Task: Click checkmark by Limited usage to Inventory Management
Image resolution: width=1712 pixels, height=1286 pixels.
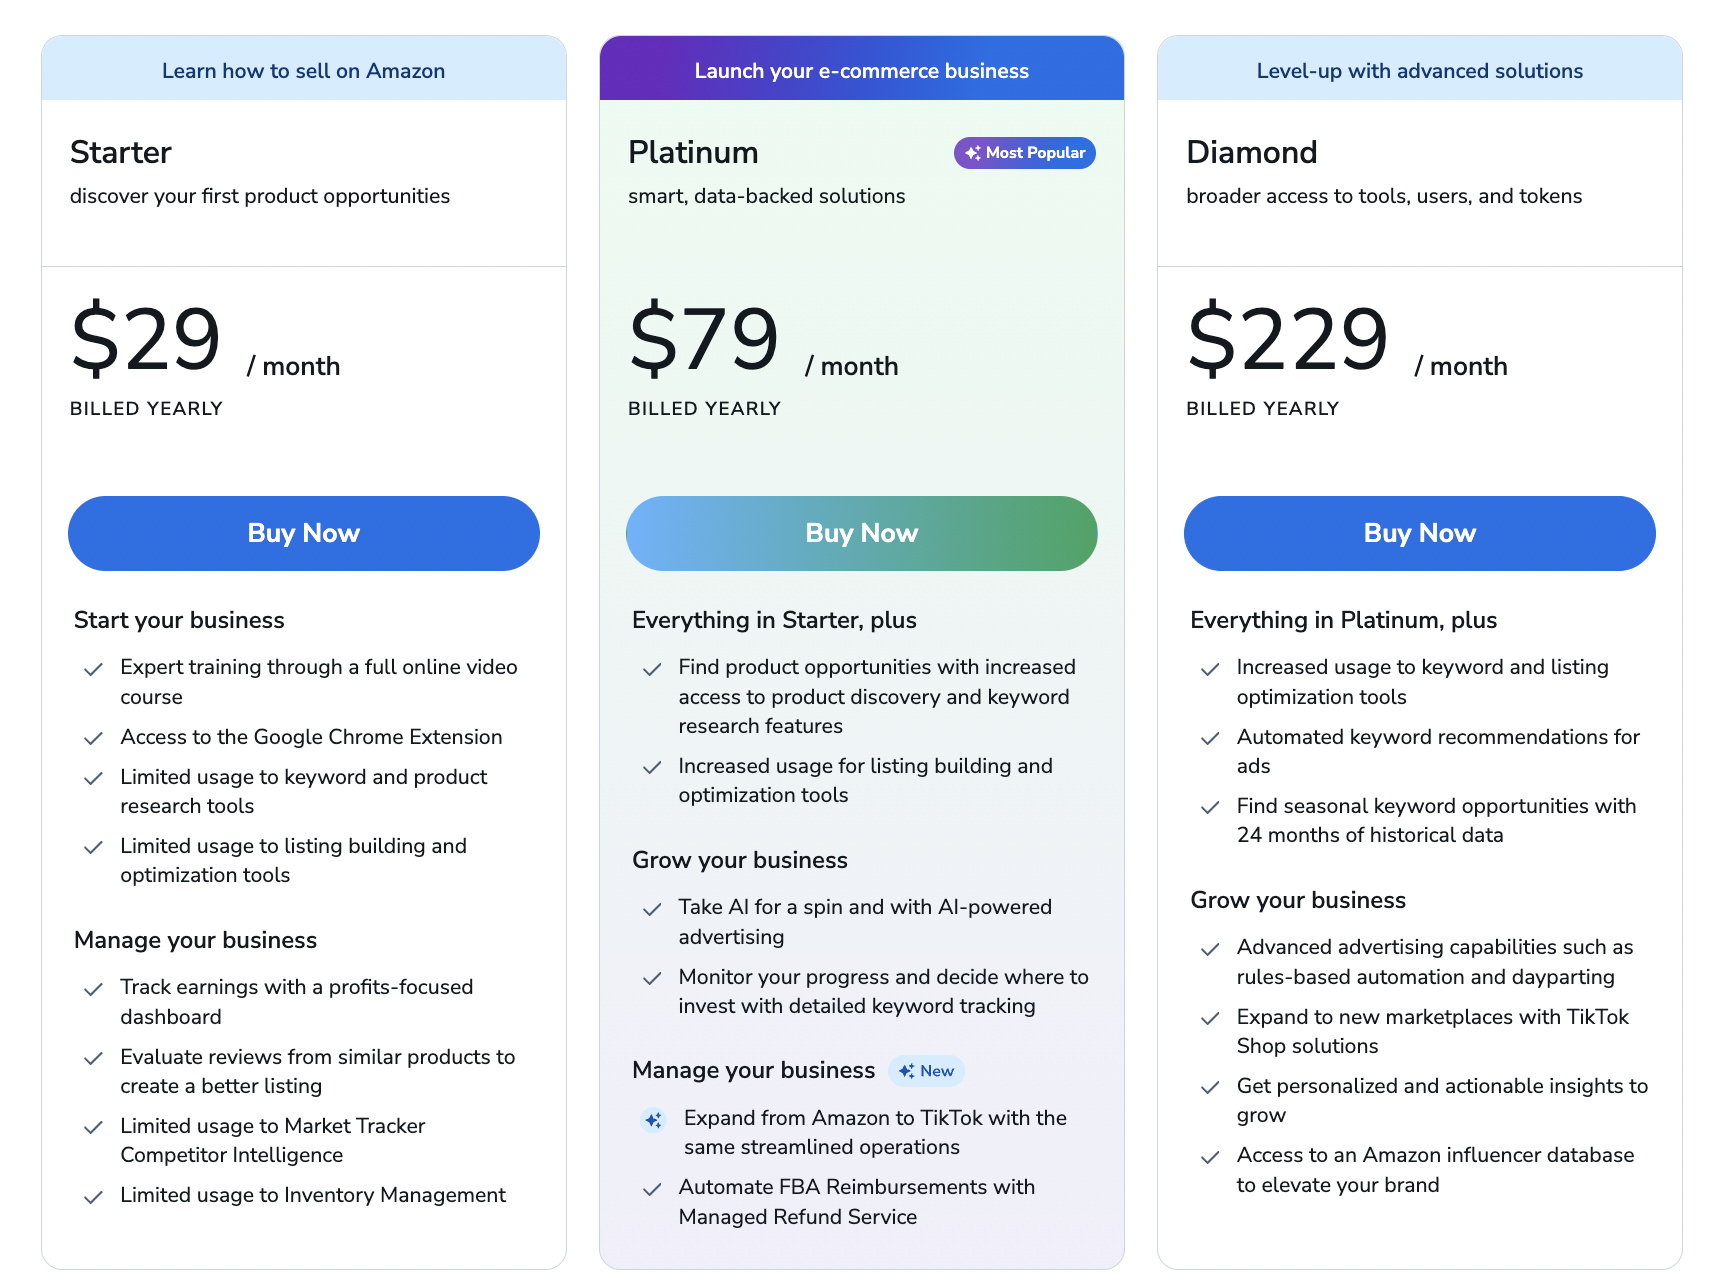Action: tap(93, 1197)
